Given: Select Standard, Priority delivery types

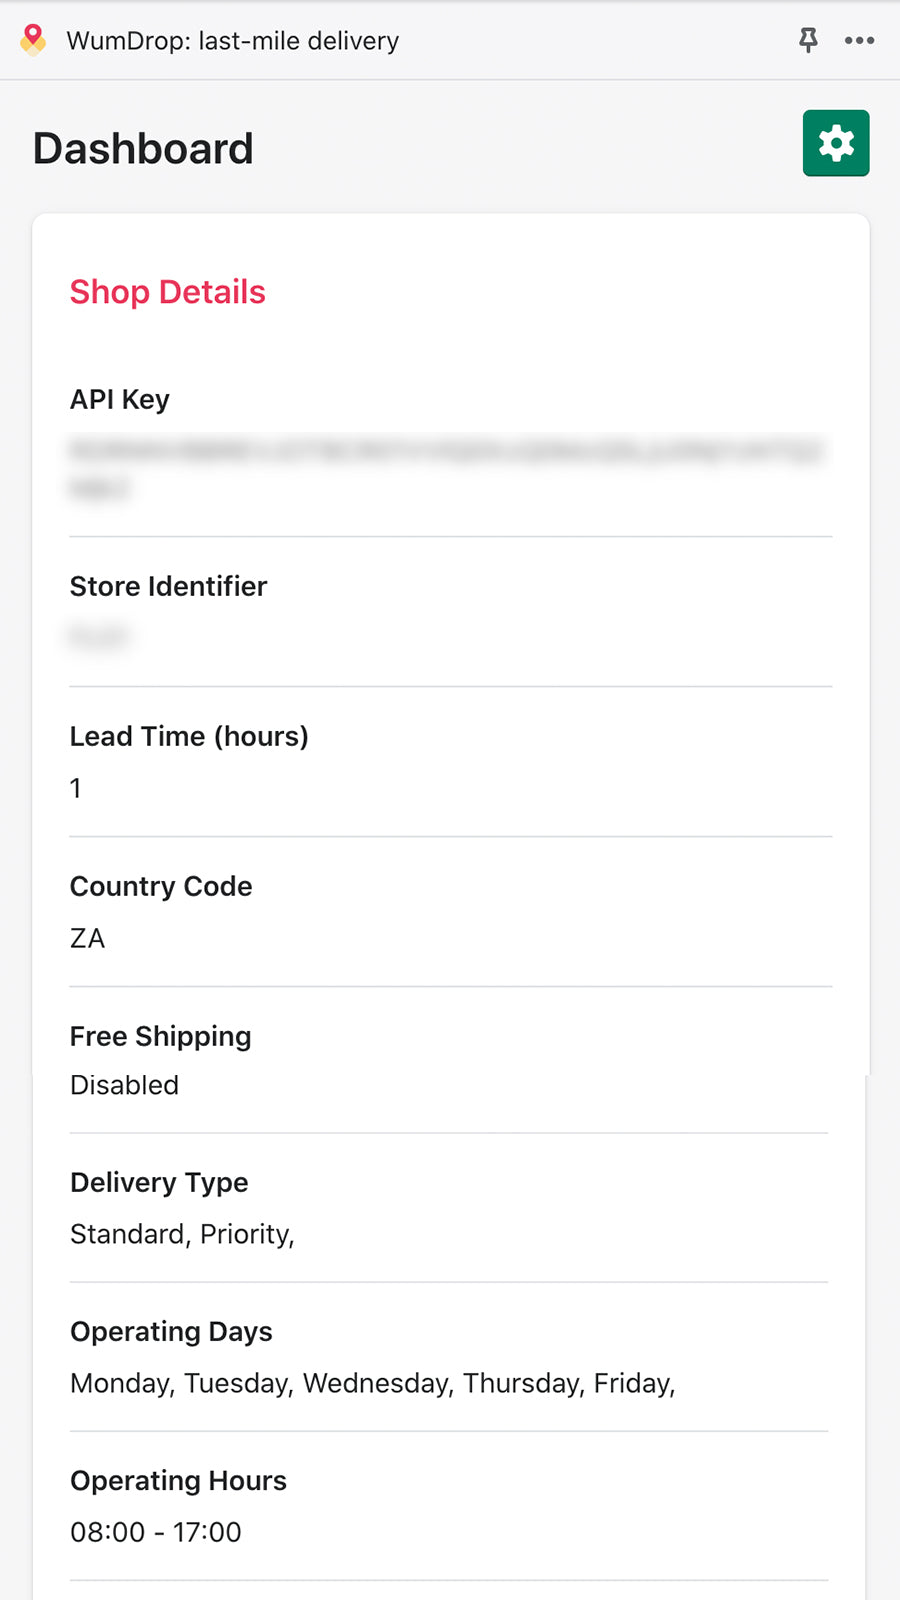Looking at the screenshot, I should (x=183, y=1234).
